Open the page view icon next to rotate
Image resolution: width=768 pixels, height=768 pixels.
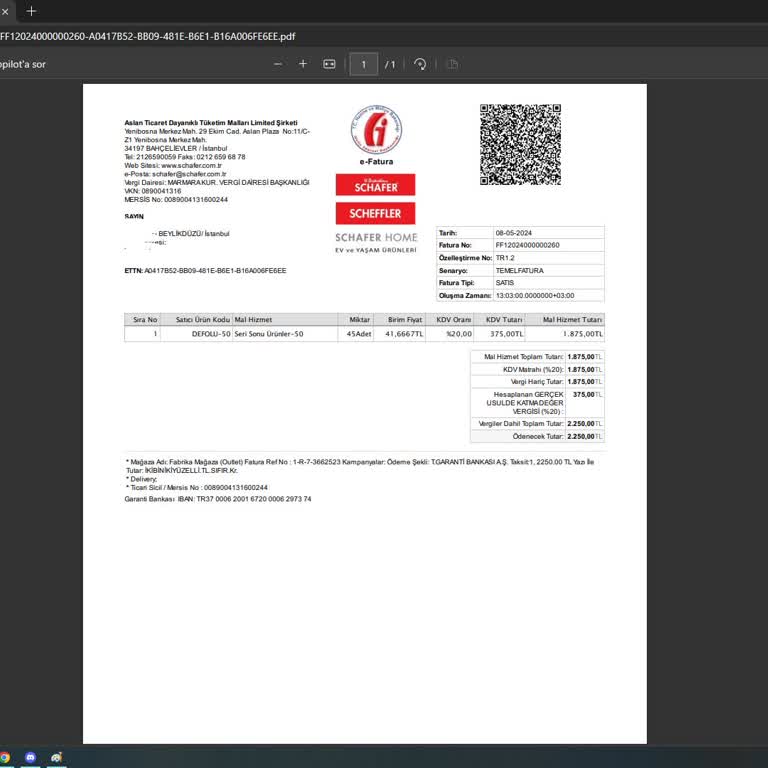click(453, 64)
